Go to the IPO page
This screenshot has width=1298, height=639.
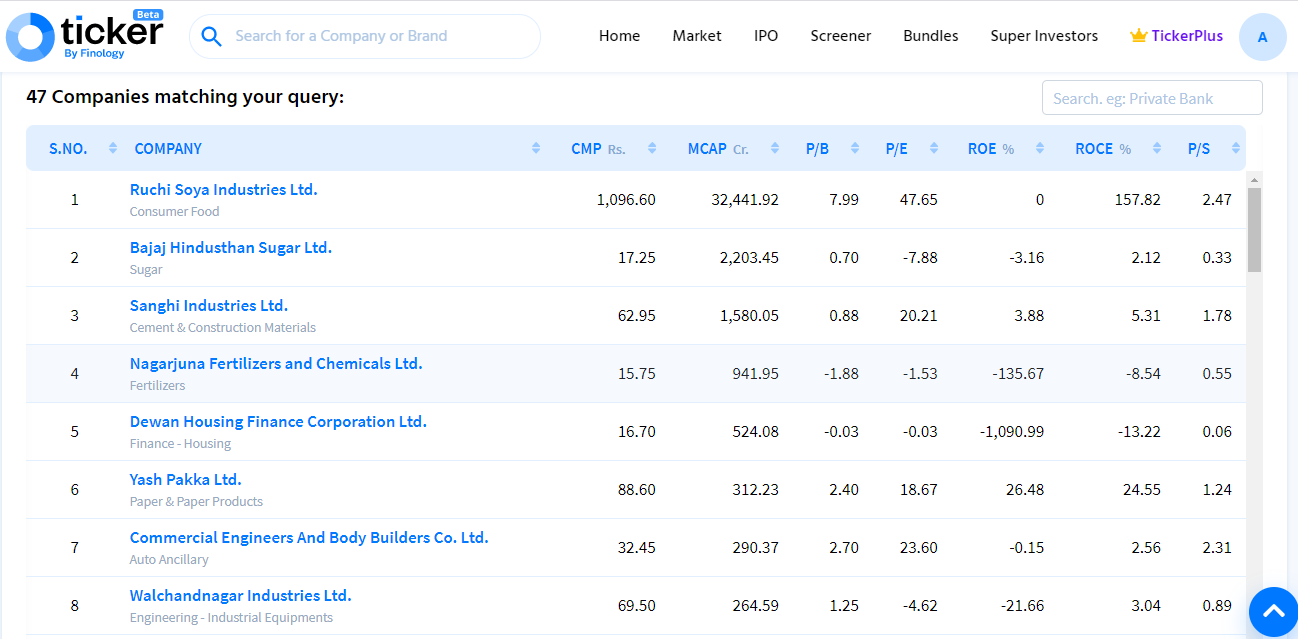click(766, 36)
